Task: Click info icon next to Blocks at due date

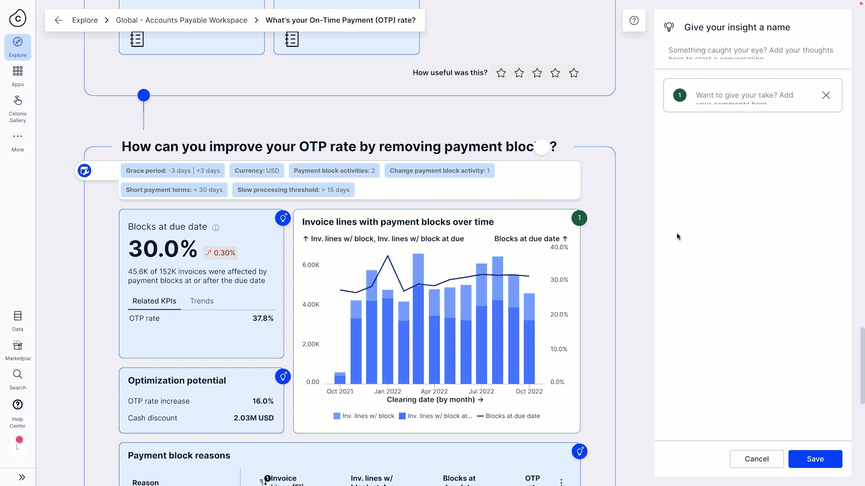Action: (x=216, y=228)
